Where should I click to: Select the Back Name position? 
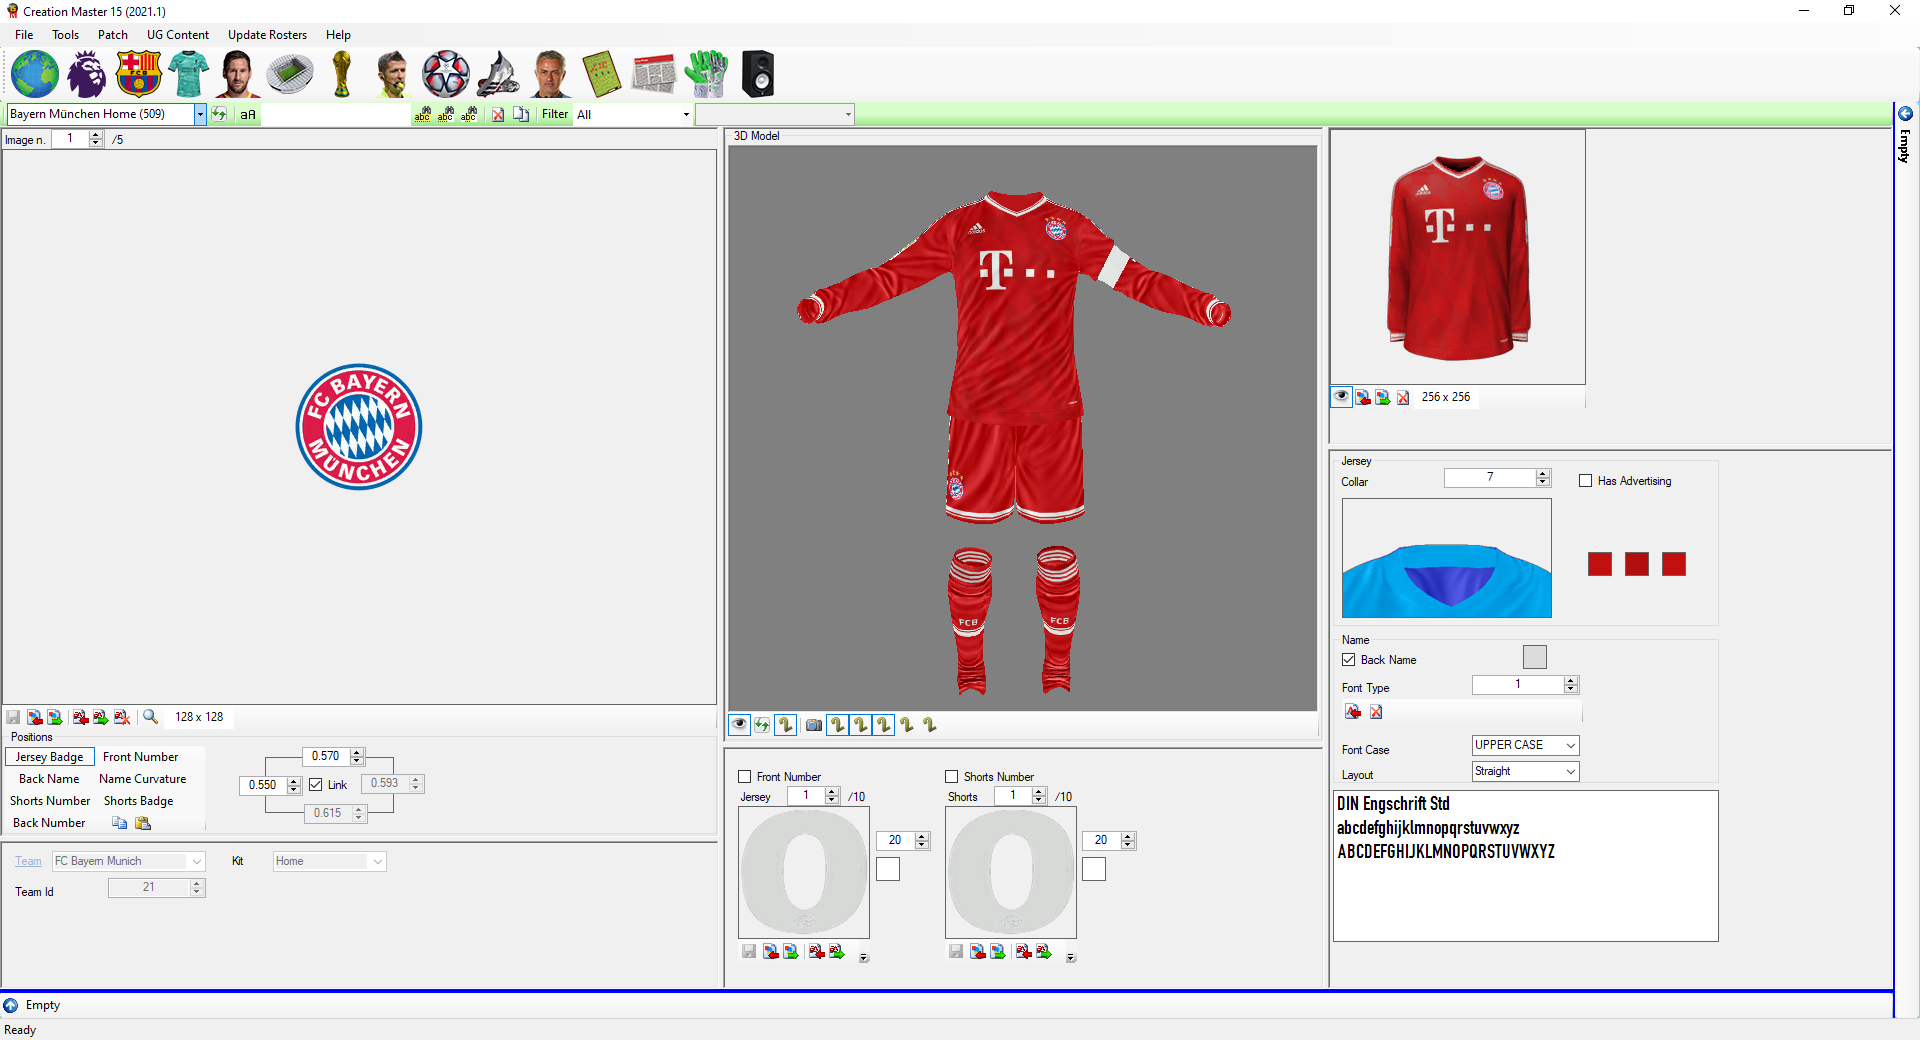tap(49, 779)
